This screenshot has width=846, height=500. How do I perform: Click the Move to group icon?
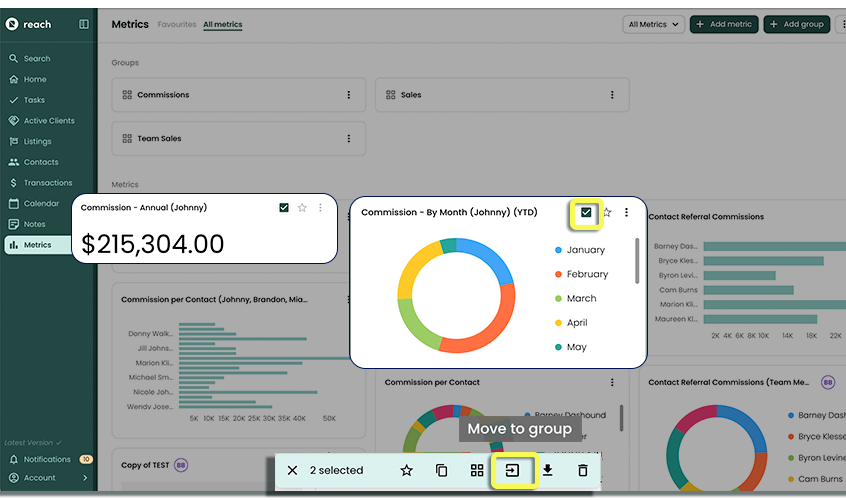(x=512, y=470)
